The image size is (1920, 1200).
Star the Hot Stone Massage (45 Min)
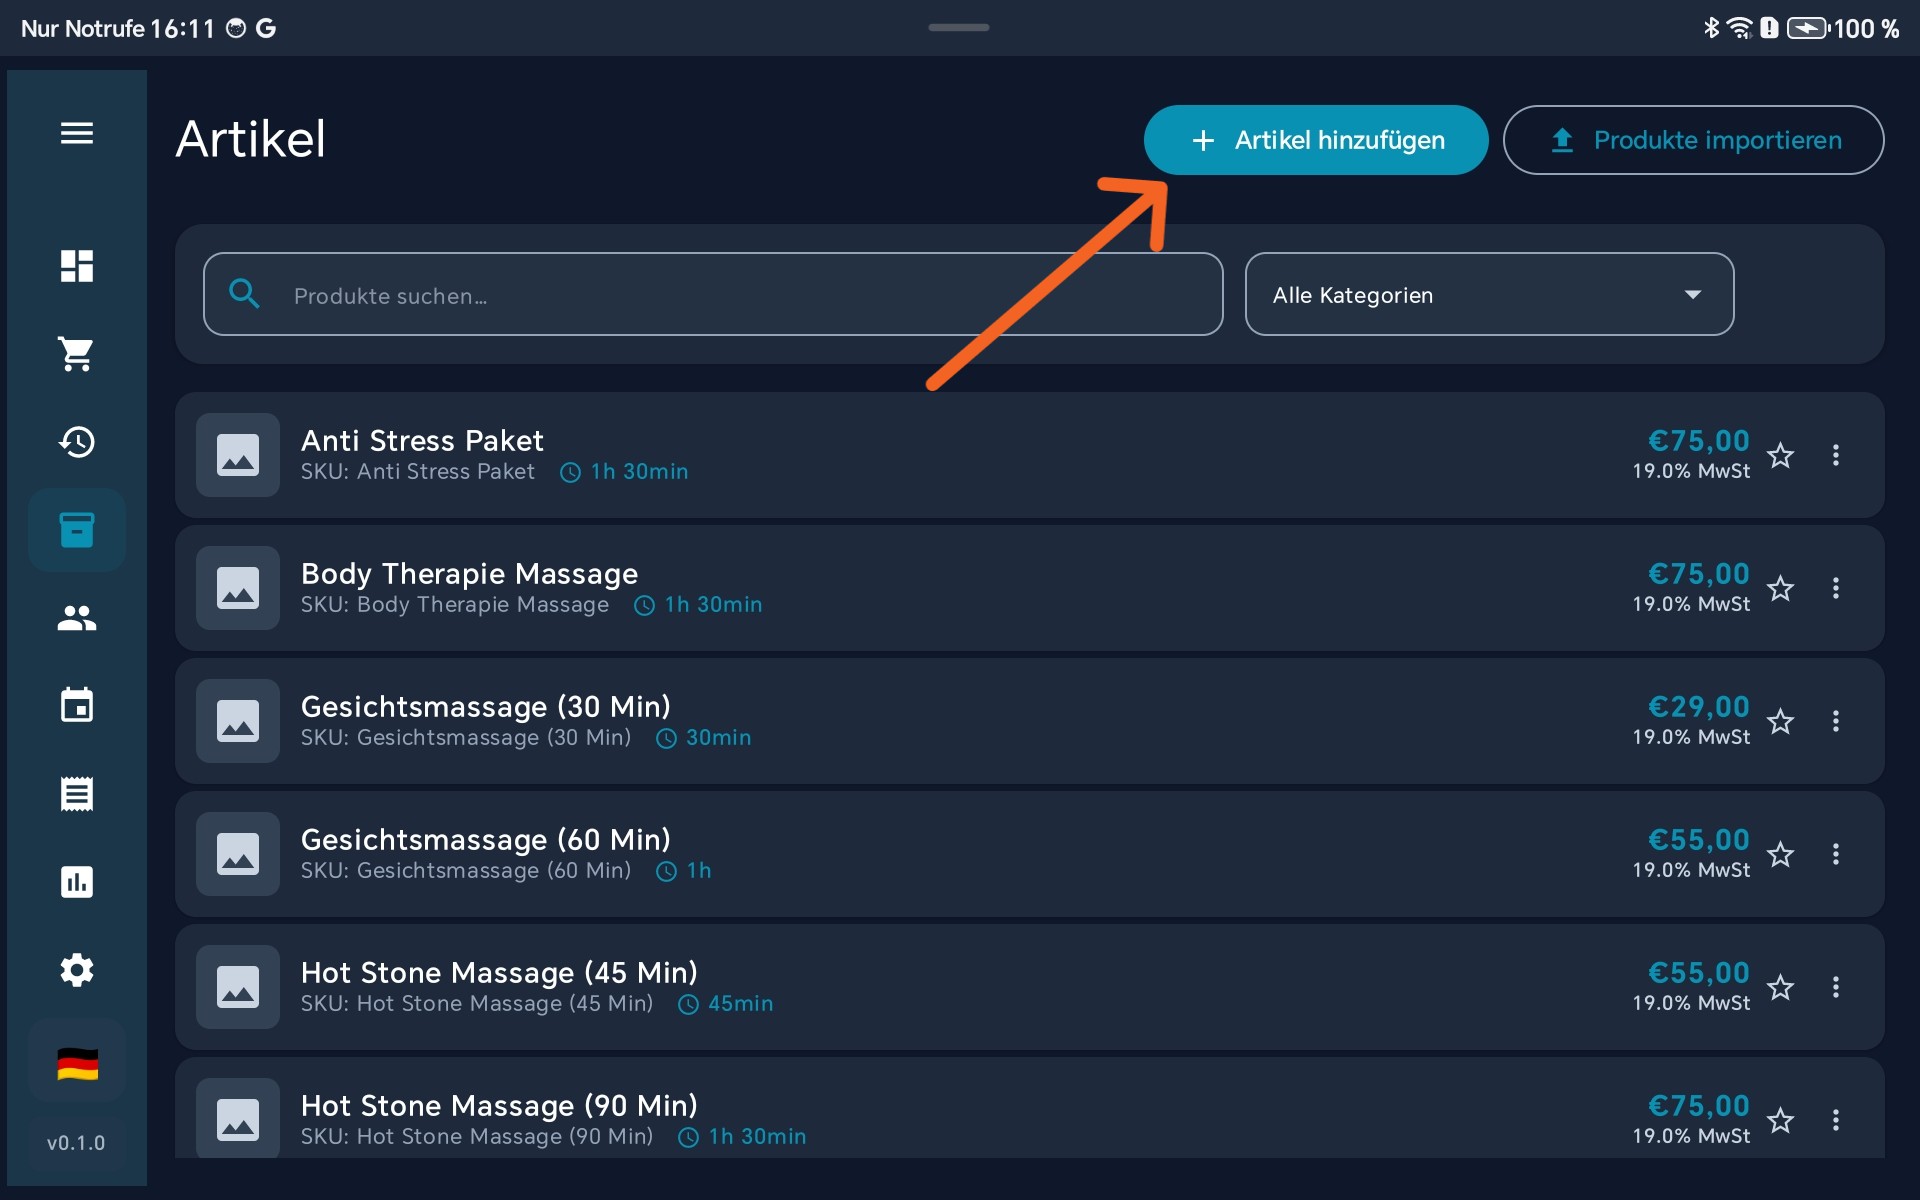1780,988
